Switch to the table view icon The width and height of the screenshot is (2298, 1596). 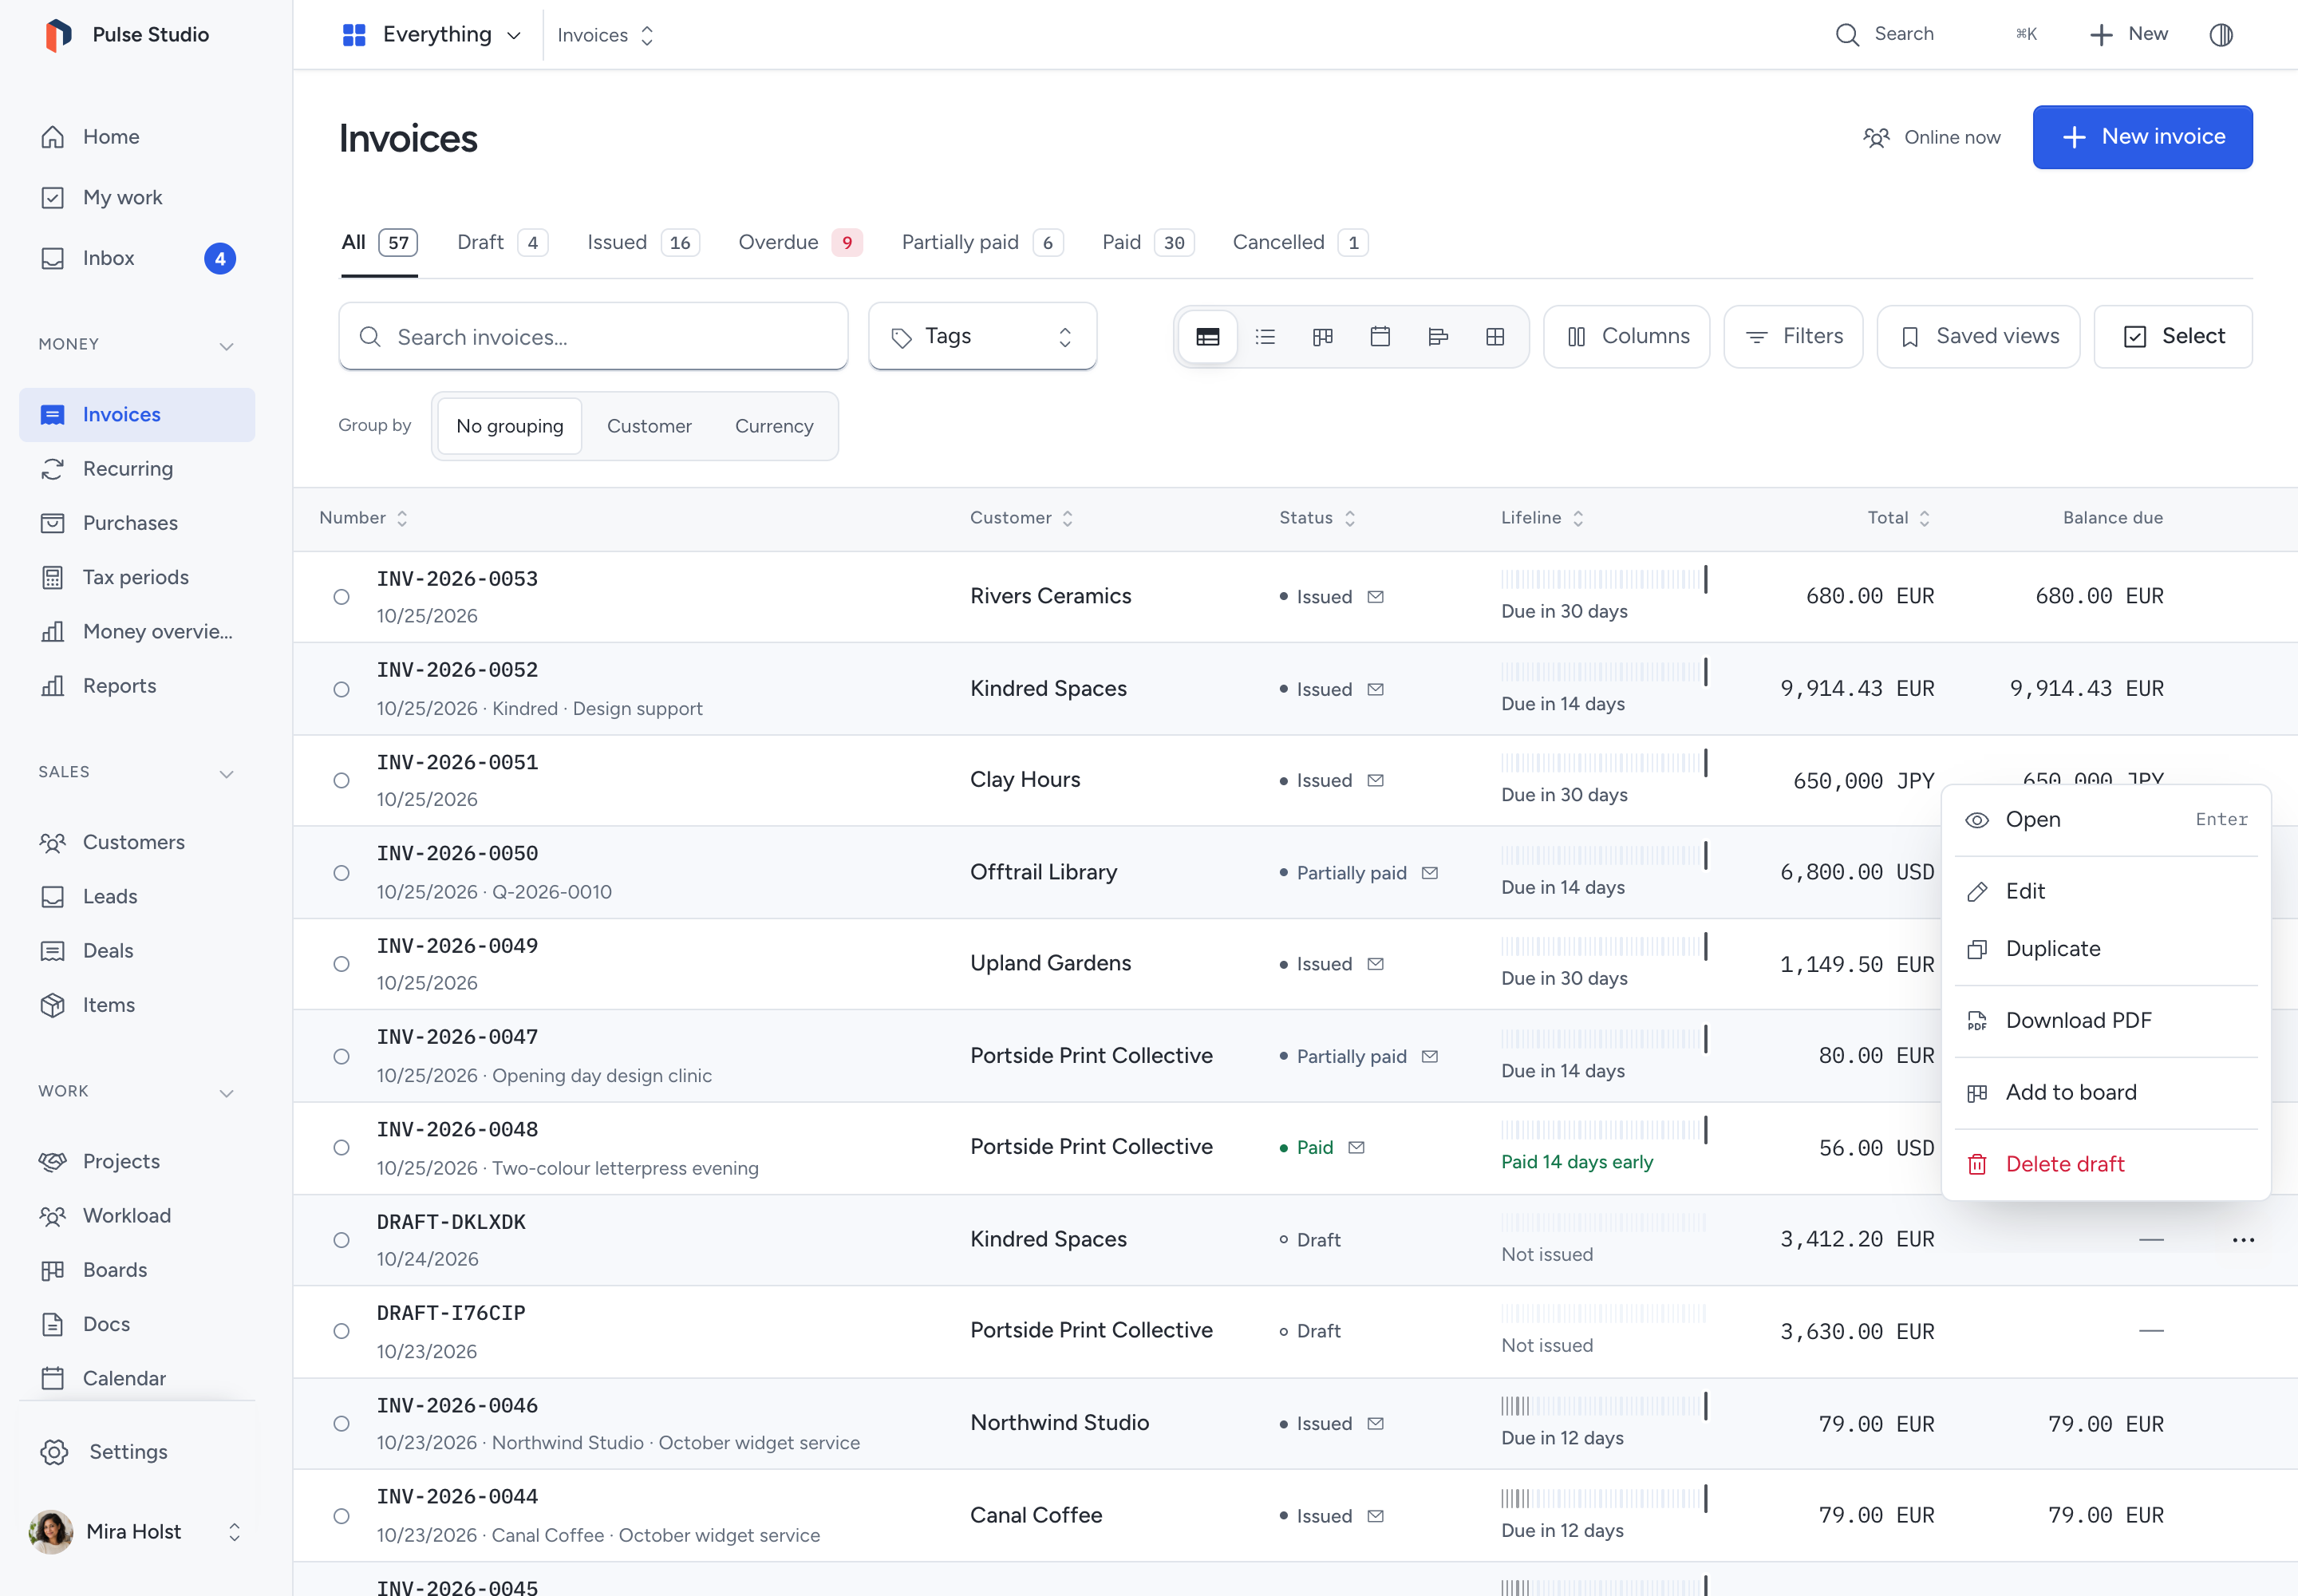[1207, 337]
